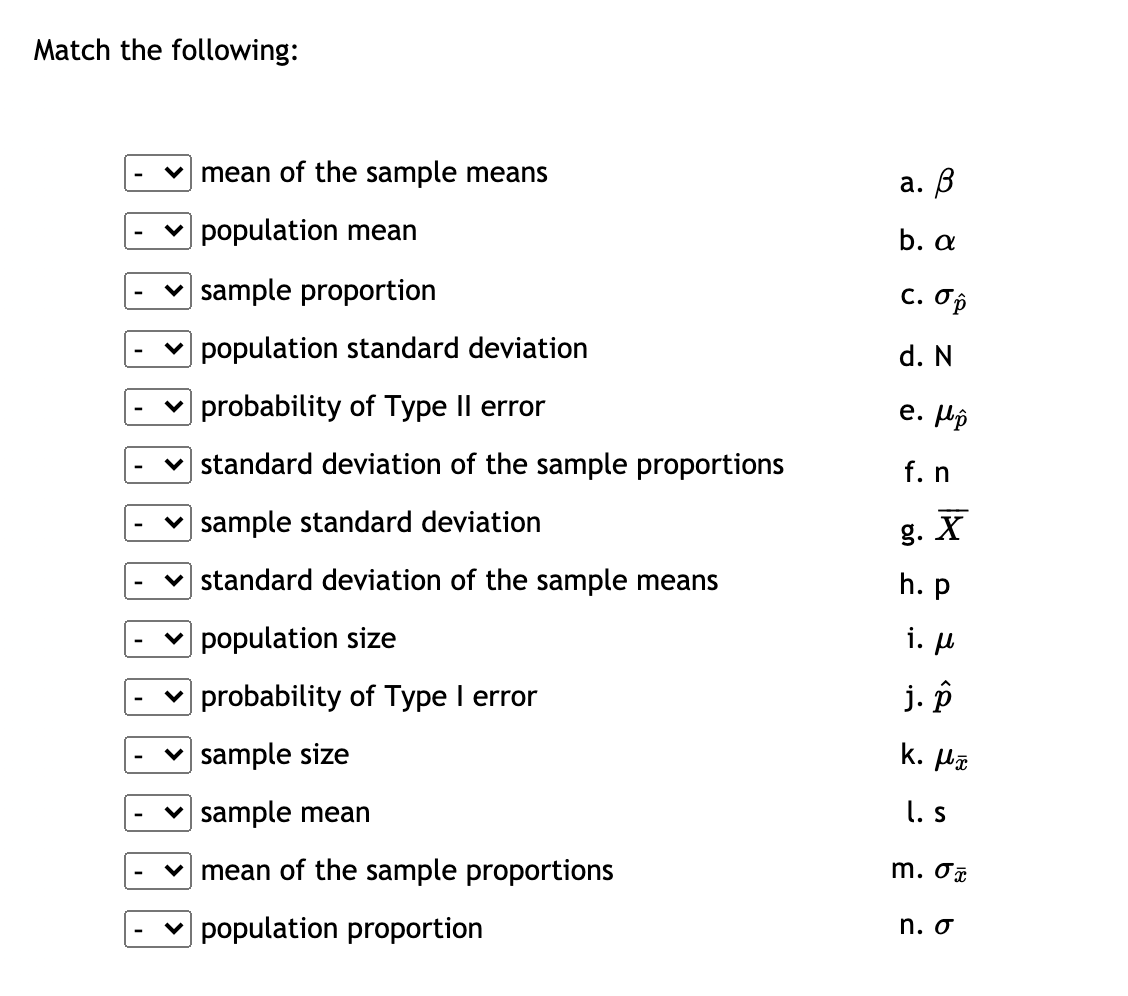Open the probability of Type I error dropdown
The width and height of the screenshot is (1128, 996).
point(157,696)
